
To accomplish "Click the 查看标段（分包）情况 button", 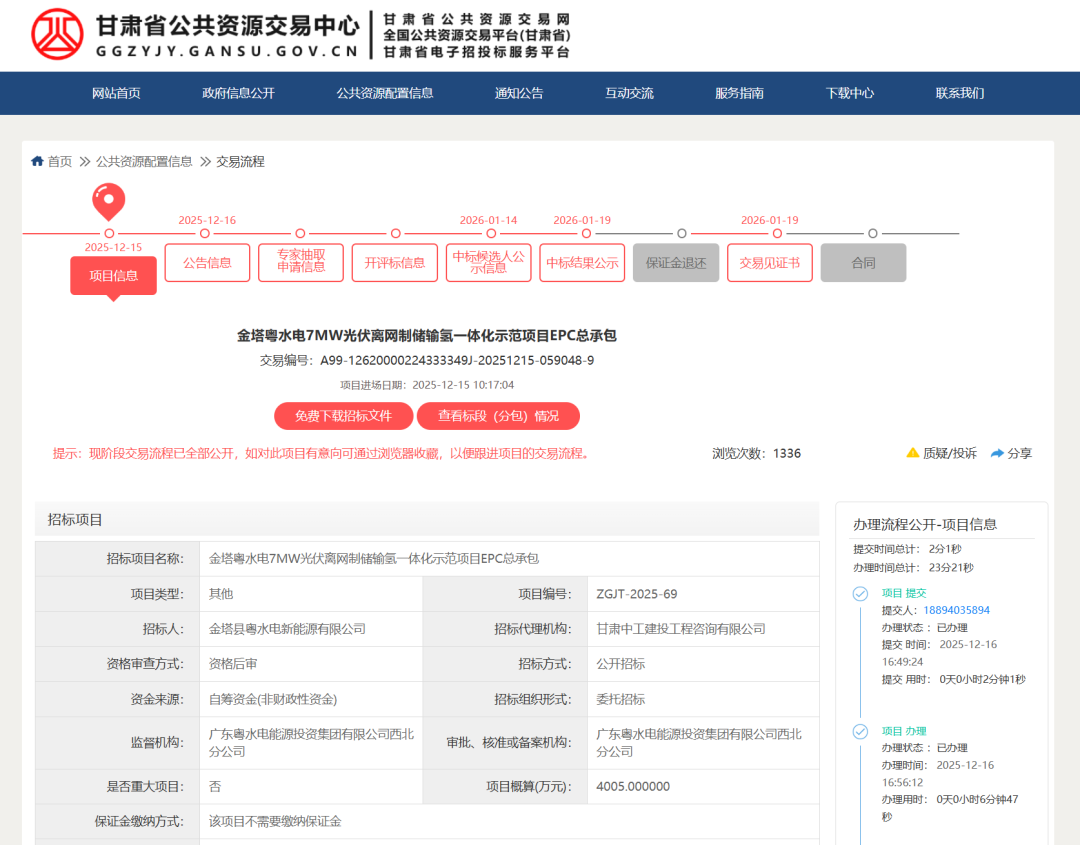I will pos(497,416).
